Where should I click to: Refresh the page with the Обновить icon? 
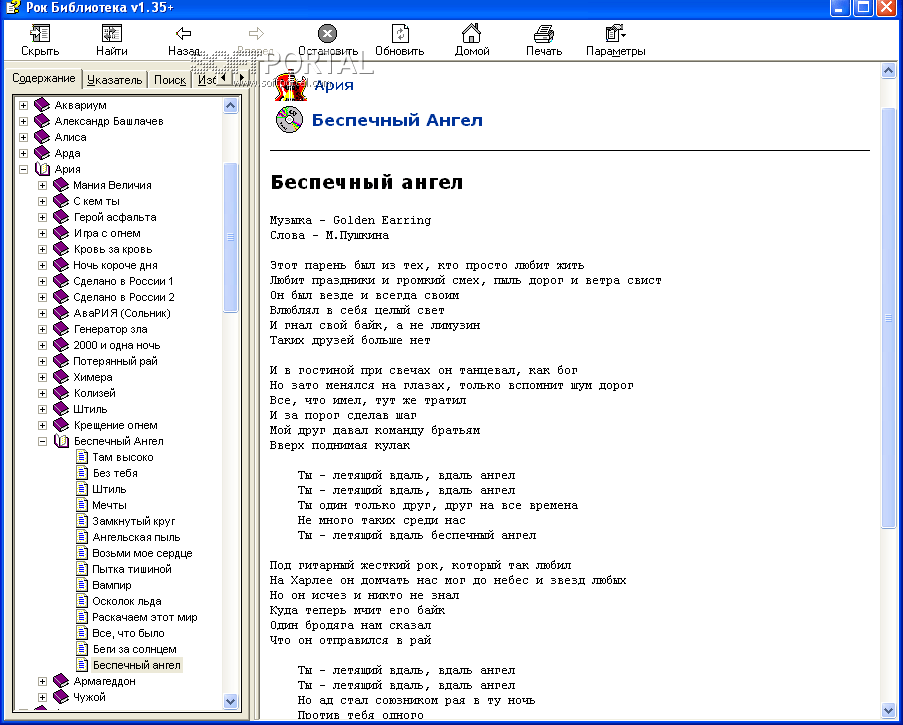(400, 33)
